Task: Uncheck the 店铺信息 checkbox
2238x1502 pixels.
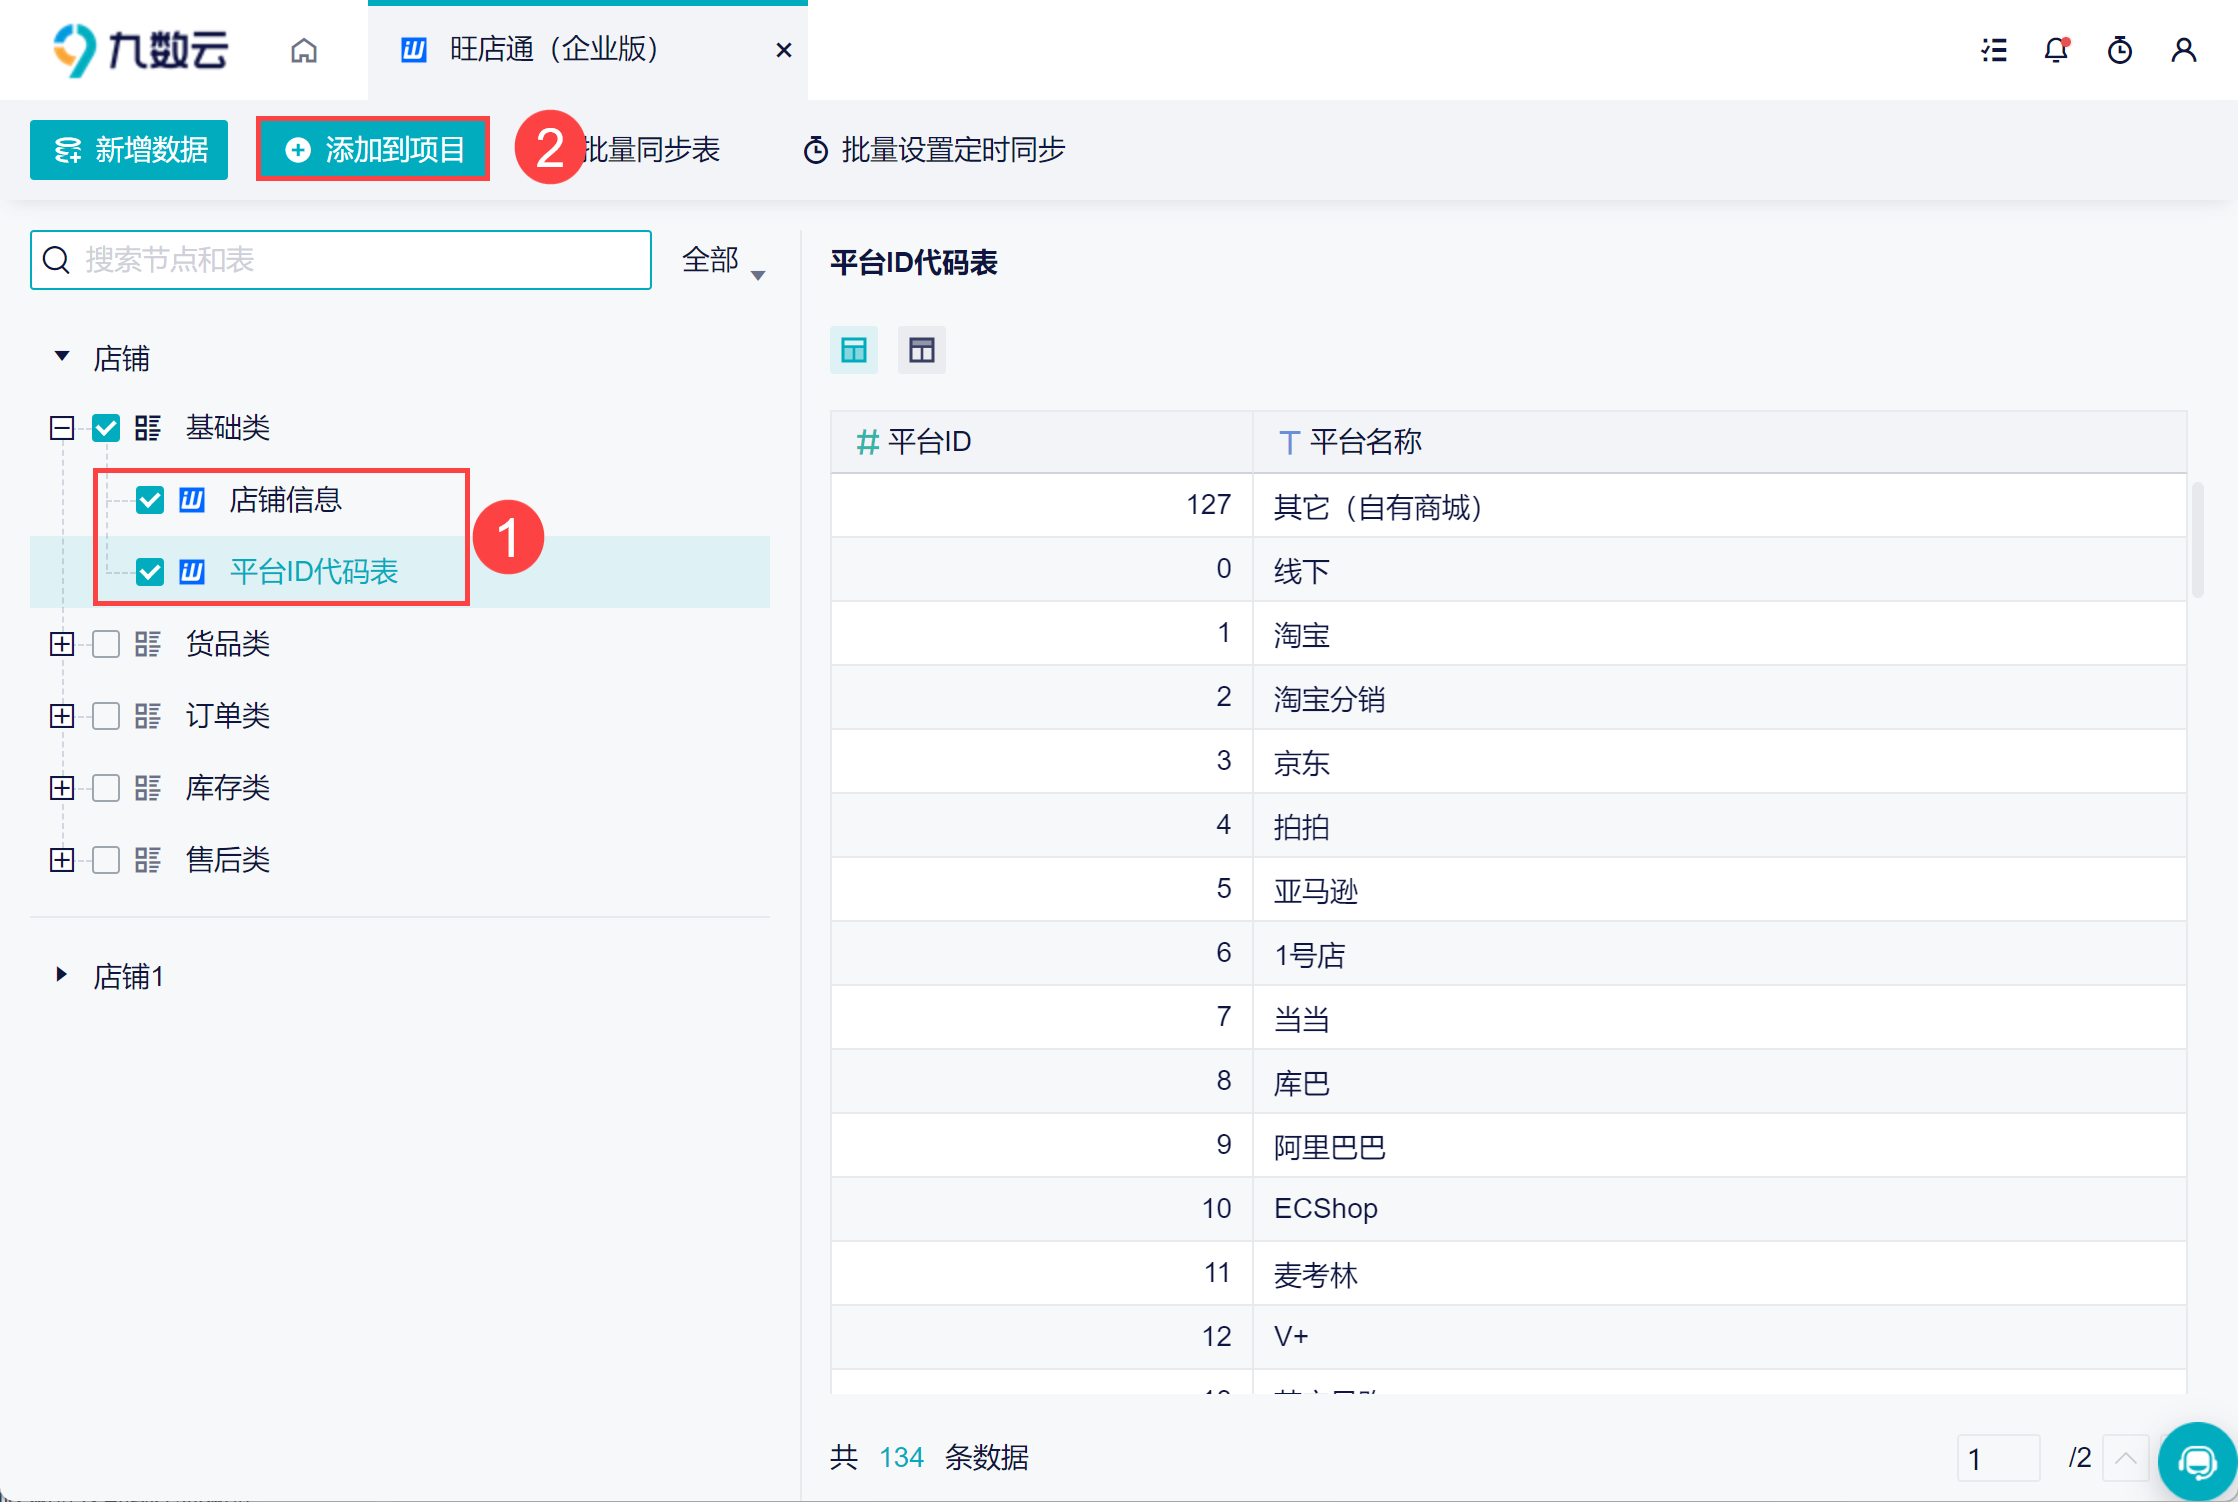Action: pyautogui.click(x=150, y=500)
